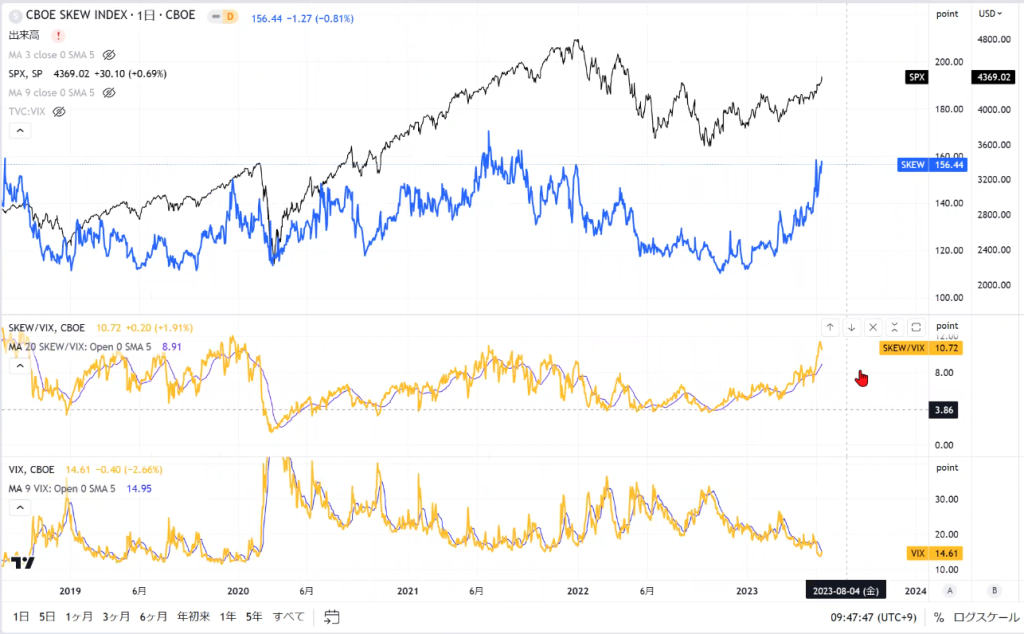Collapse the SKEW/VIX pane icon

coord(895,327)
